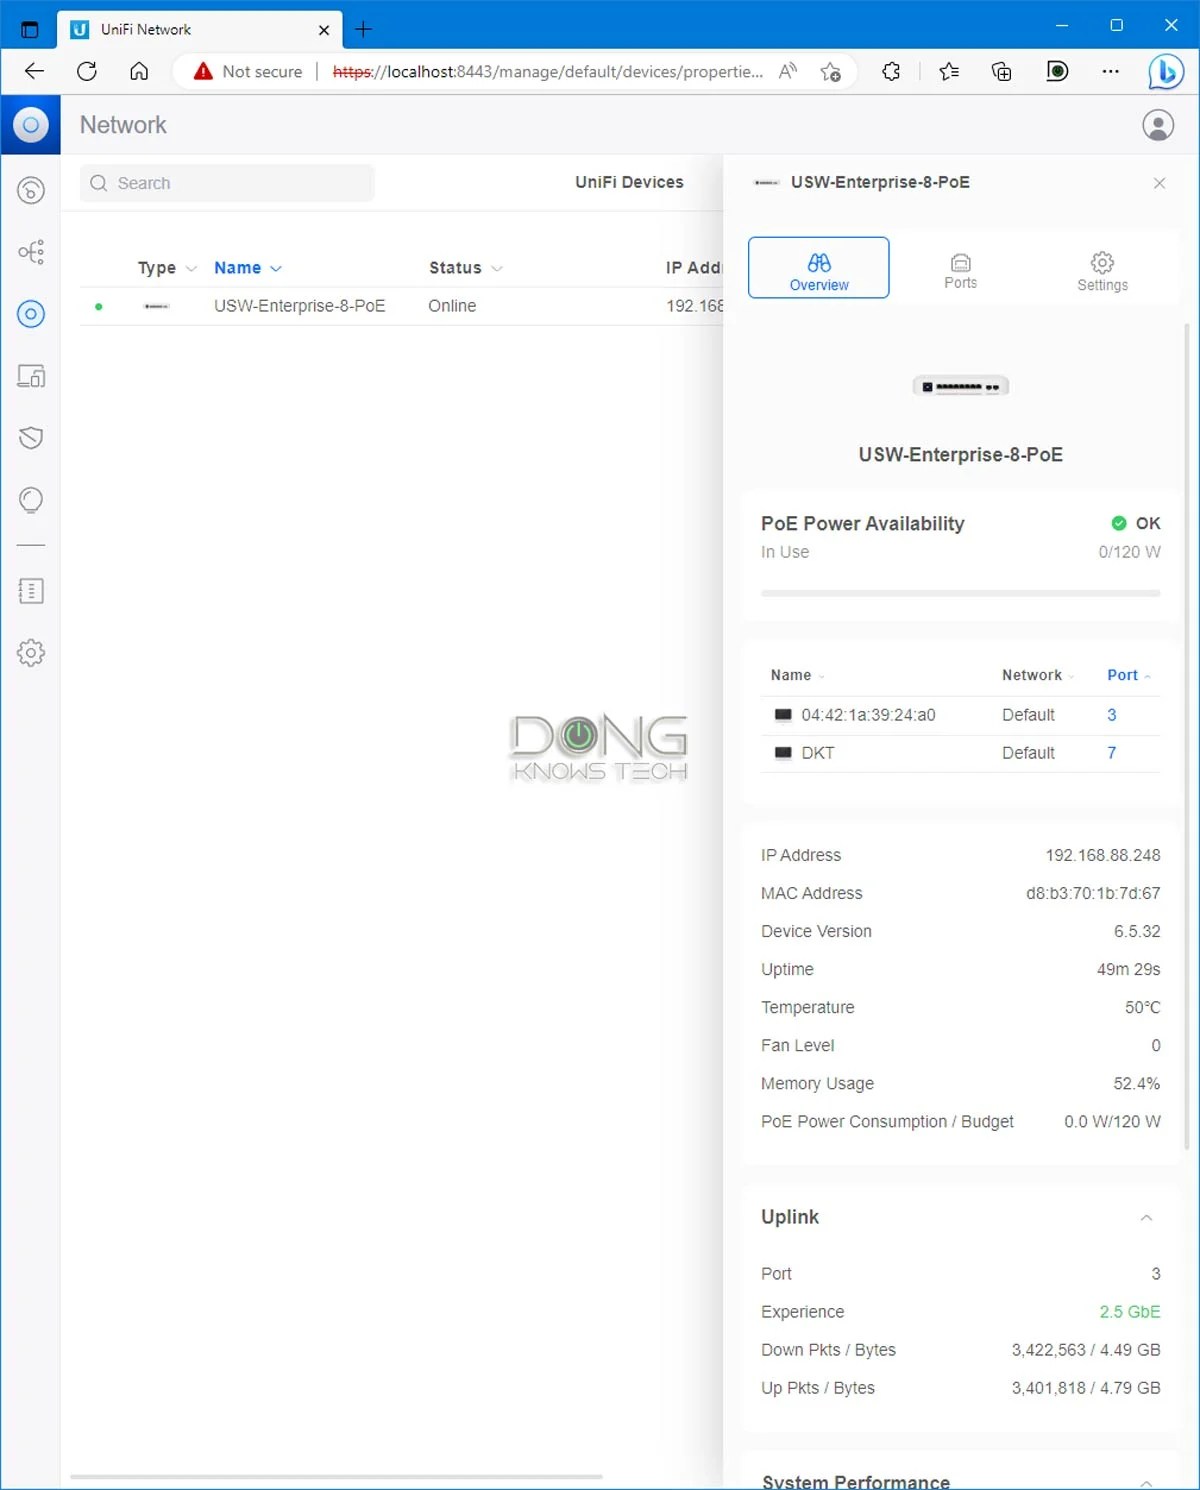The image size is (1200, 1490).
Task: Sort device list by Name column
Action: (248, 268)
